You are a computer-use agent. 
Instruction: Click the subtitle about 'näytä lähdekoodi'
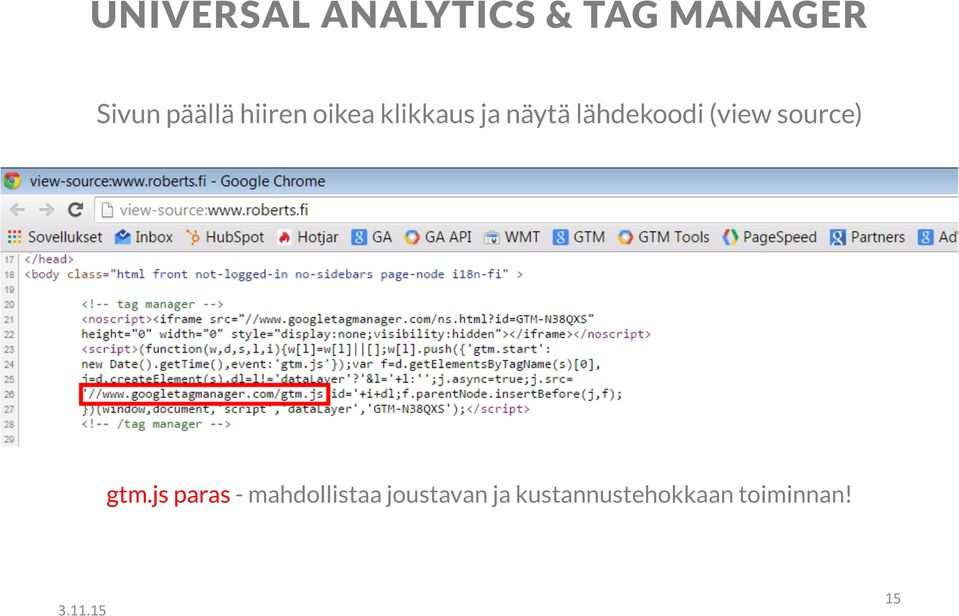[x=479, y=114]
